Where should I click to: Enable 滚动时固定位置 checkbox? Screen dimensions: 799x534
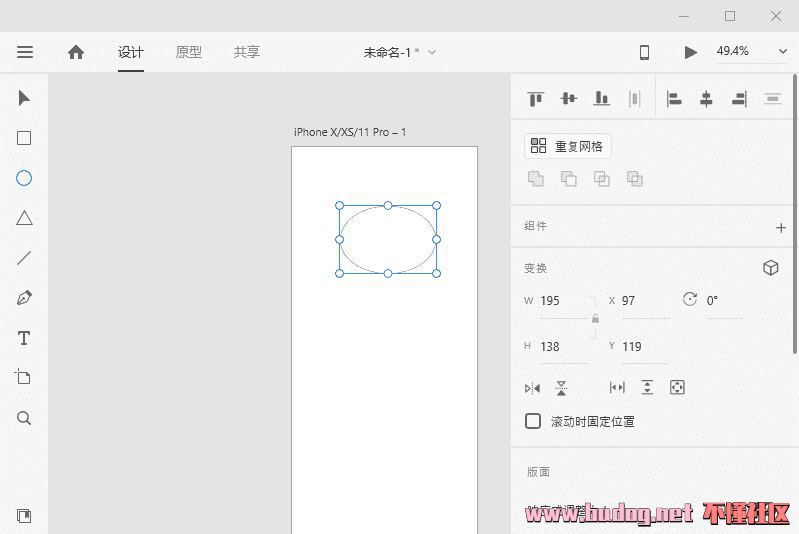(533, 421)
